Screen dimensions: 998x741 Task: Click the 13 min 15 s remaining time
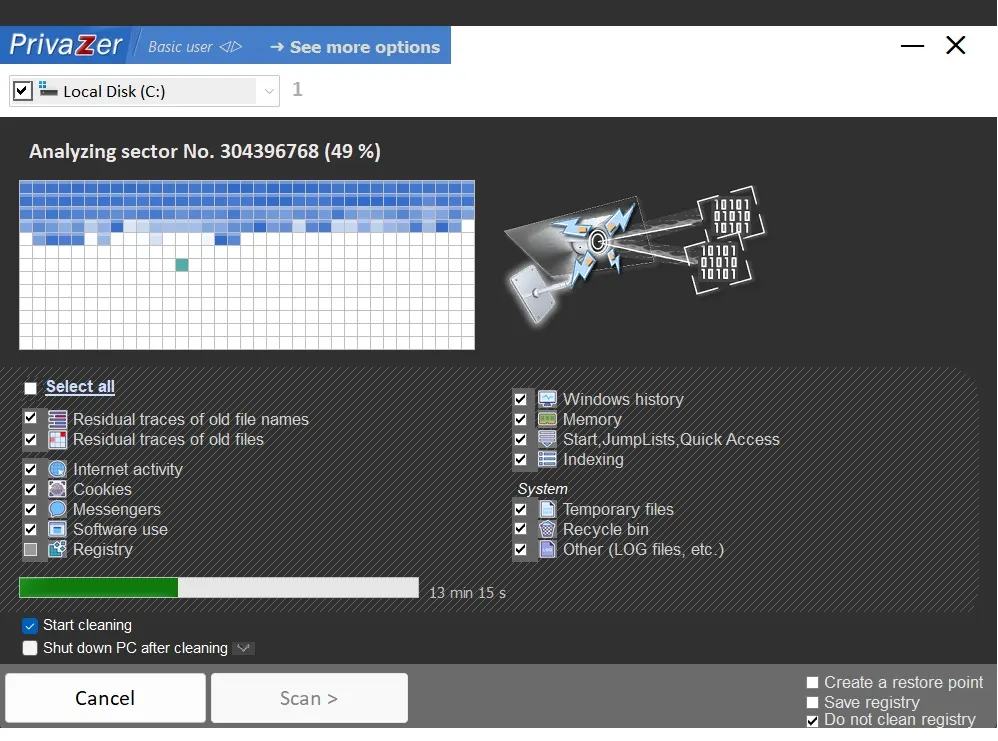(x=467, y=593)
